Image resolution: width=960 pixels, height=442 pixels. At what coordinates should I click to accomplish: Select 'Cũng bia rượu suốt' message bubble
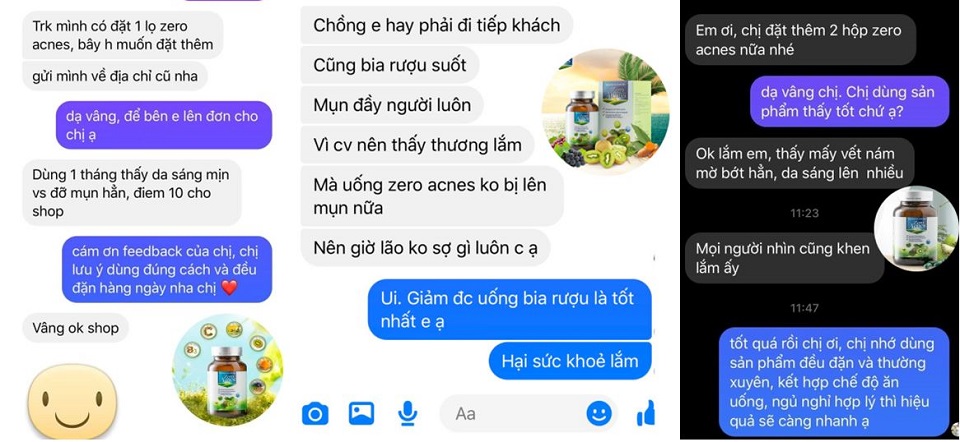pyautogui.click(x=389, y=66)
